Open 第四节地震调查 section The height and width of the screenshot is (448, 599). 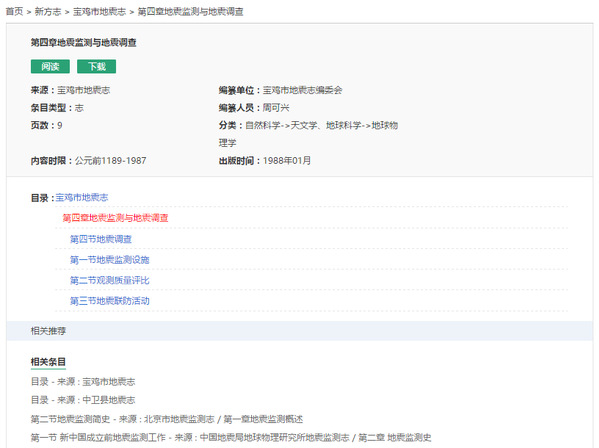pos(101,239)
